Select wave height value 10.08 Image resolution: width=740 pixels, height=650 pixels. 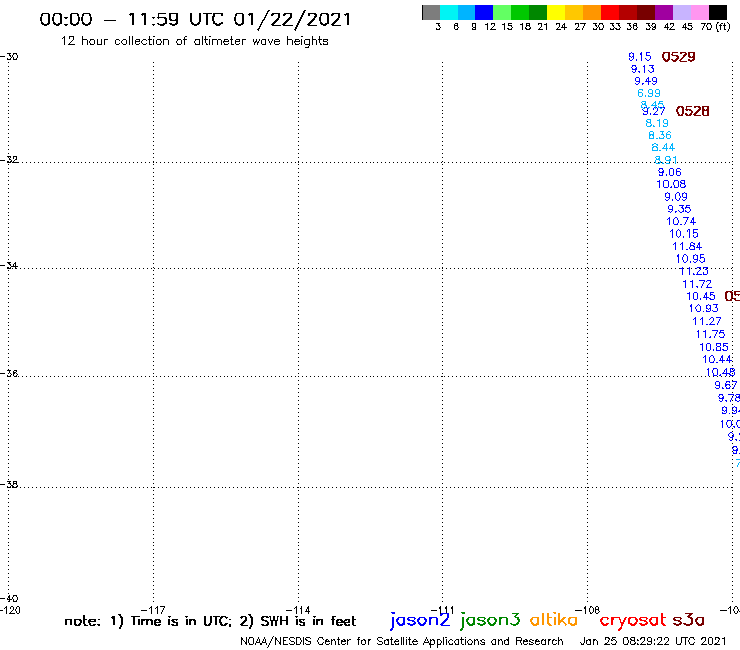[671, 185]
